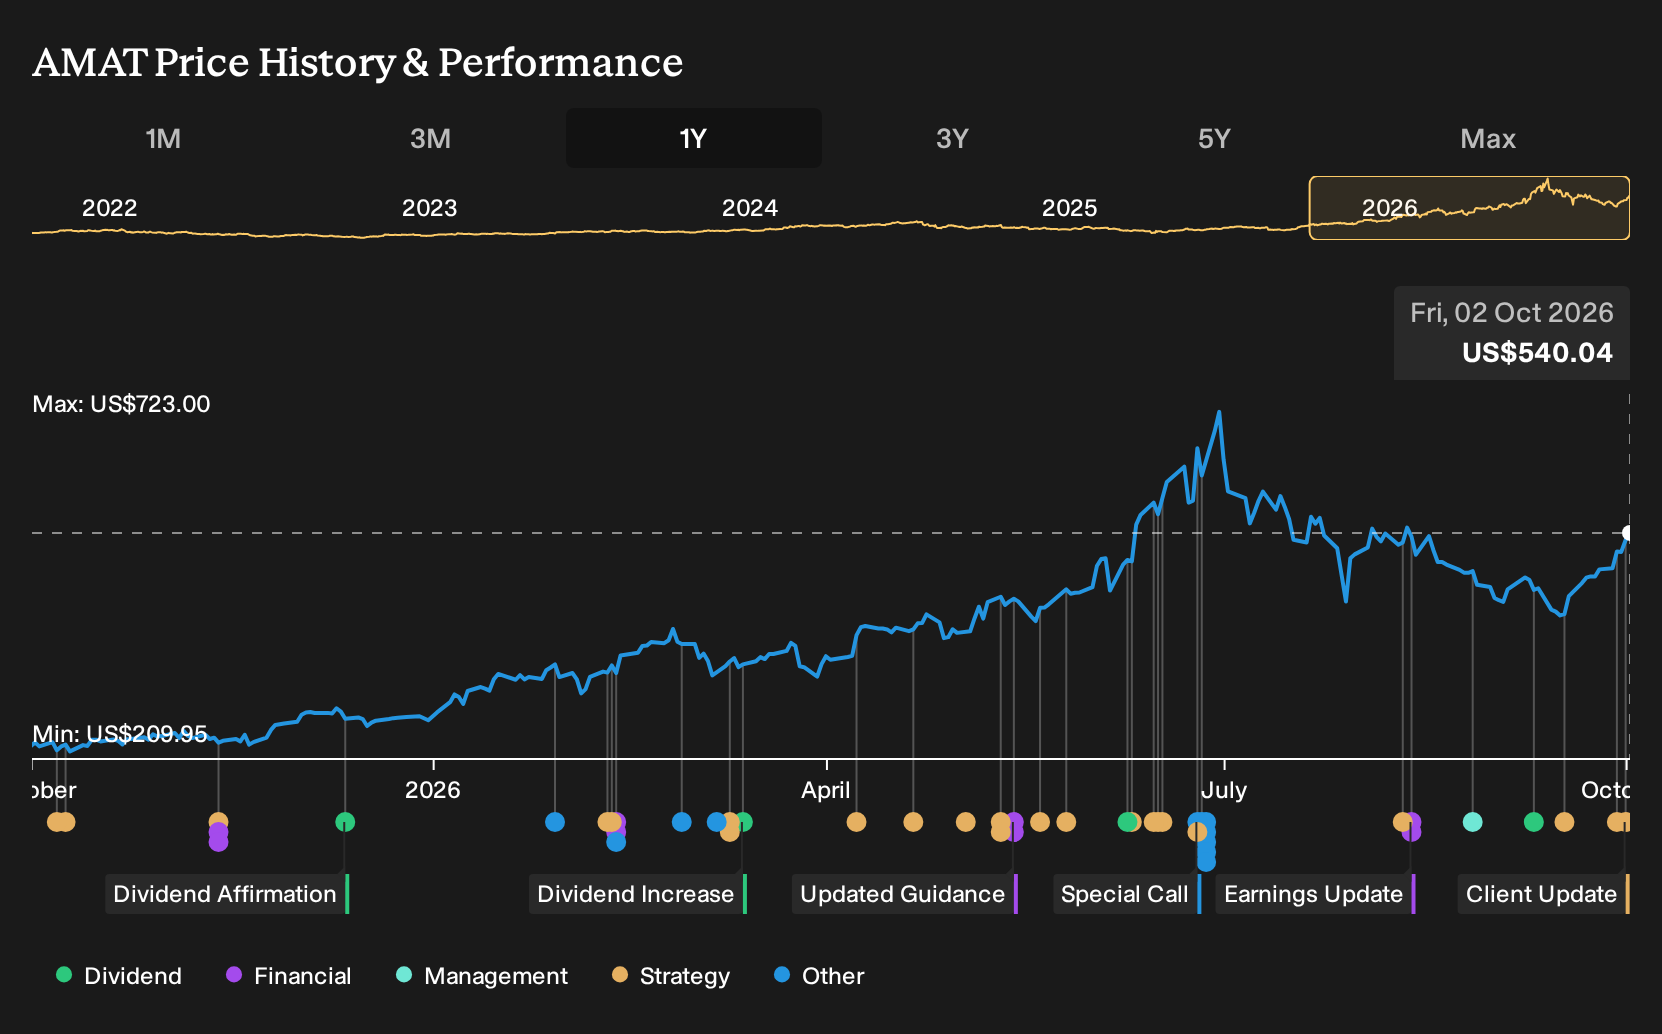Open the Updated Guidance event label

905,894
